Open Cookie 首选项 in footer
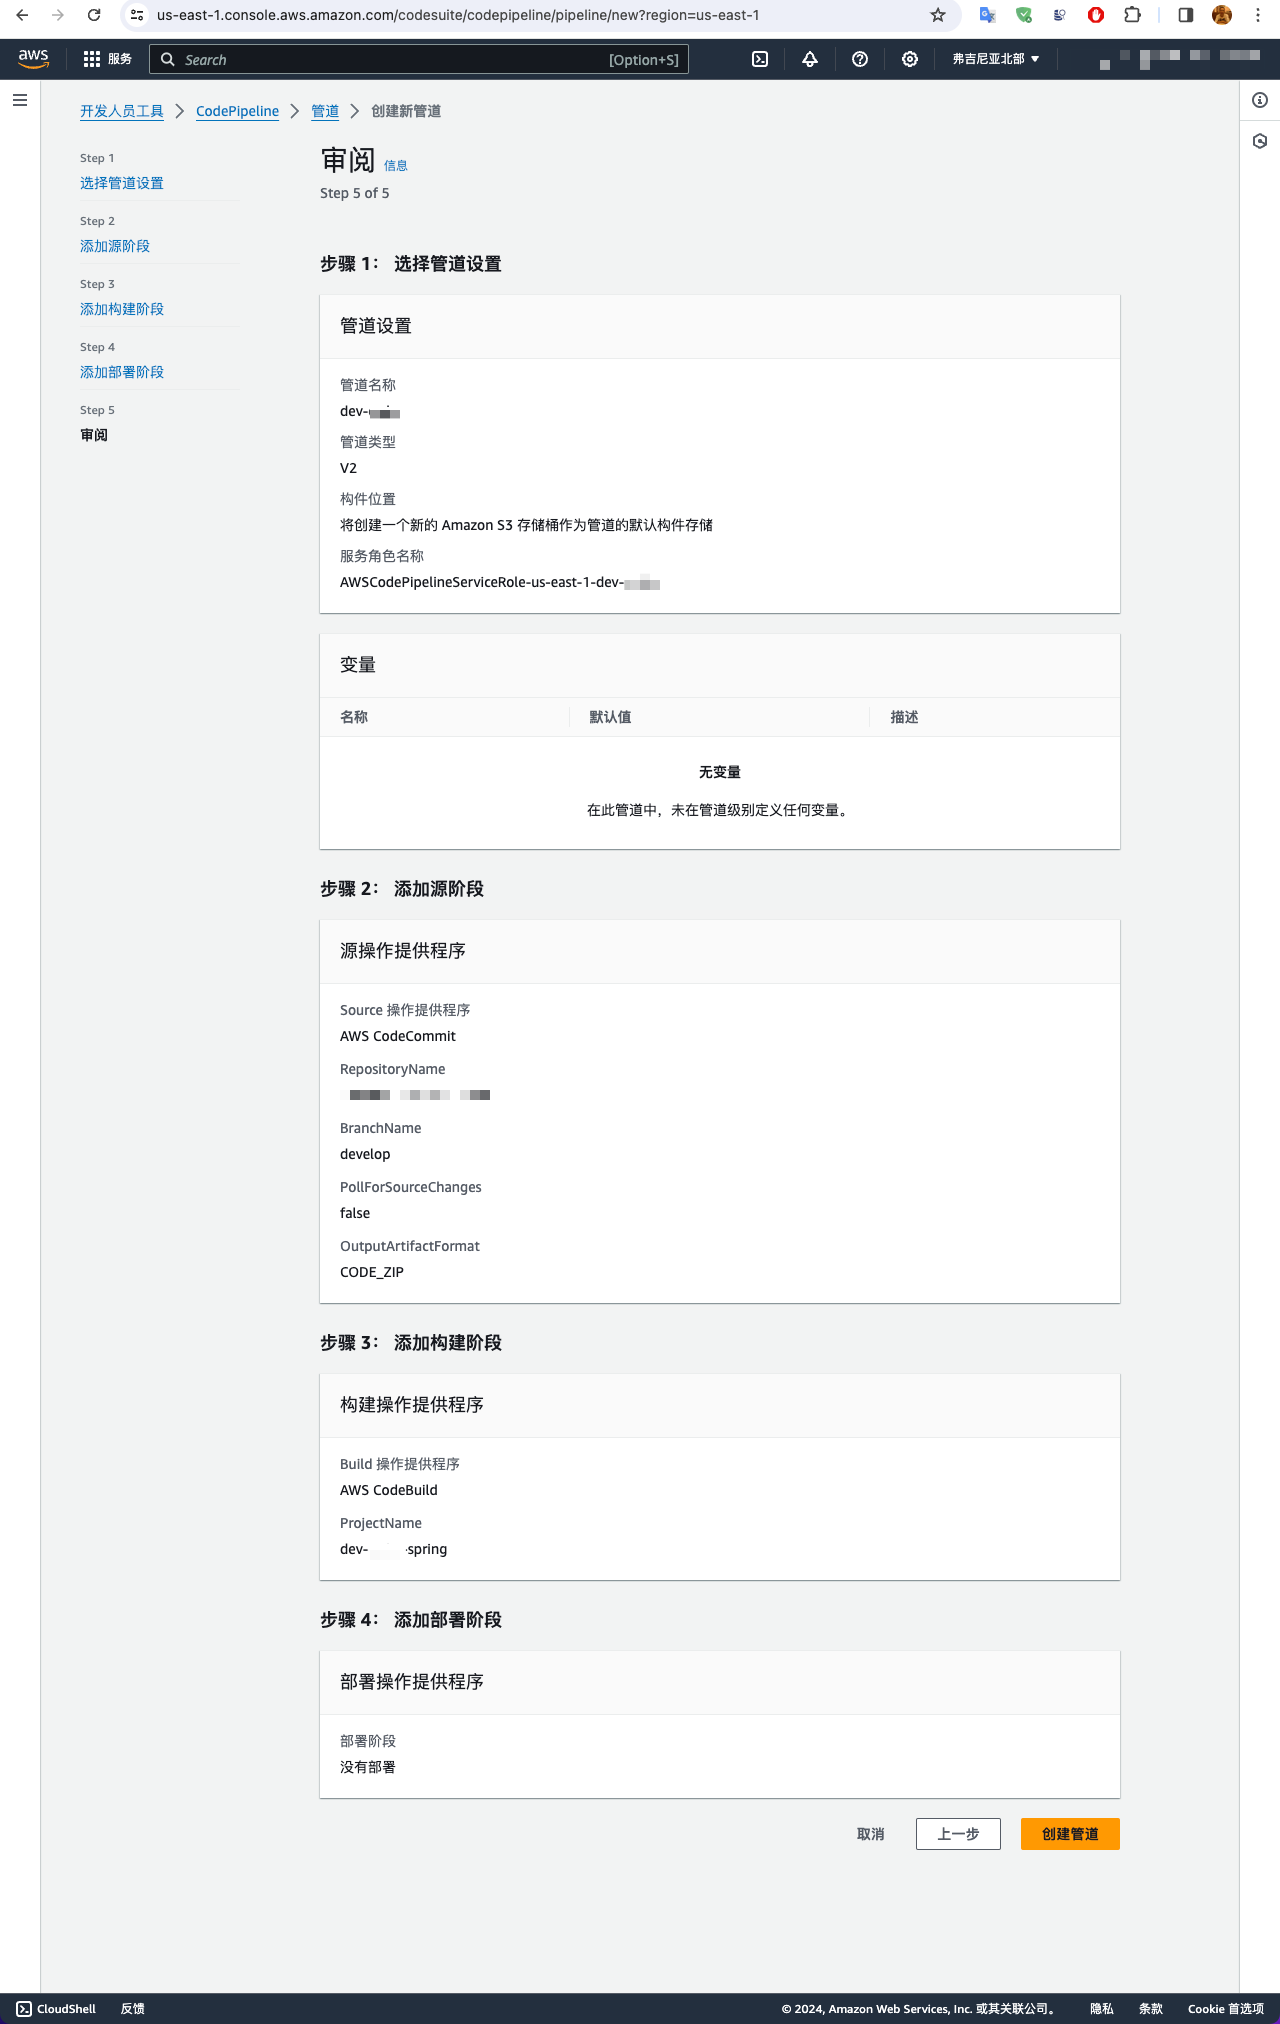The width and height of the screenshot is (1280, 2024). tap(1226, 2009)
